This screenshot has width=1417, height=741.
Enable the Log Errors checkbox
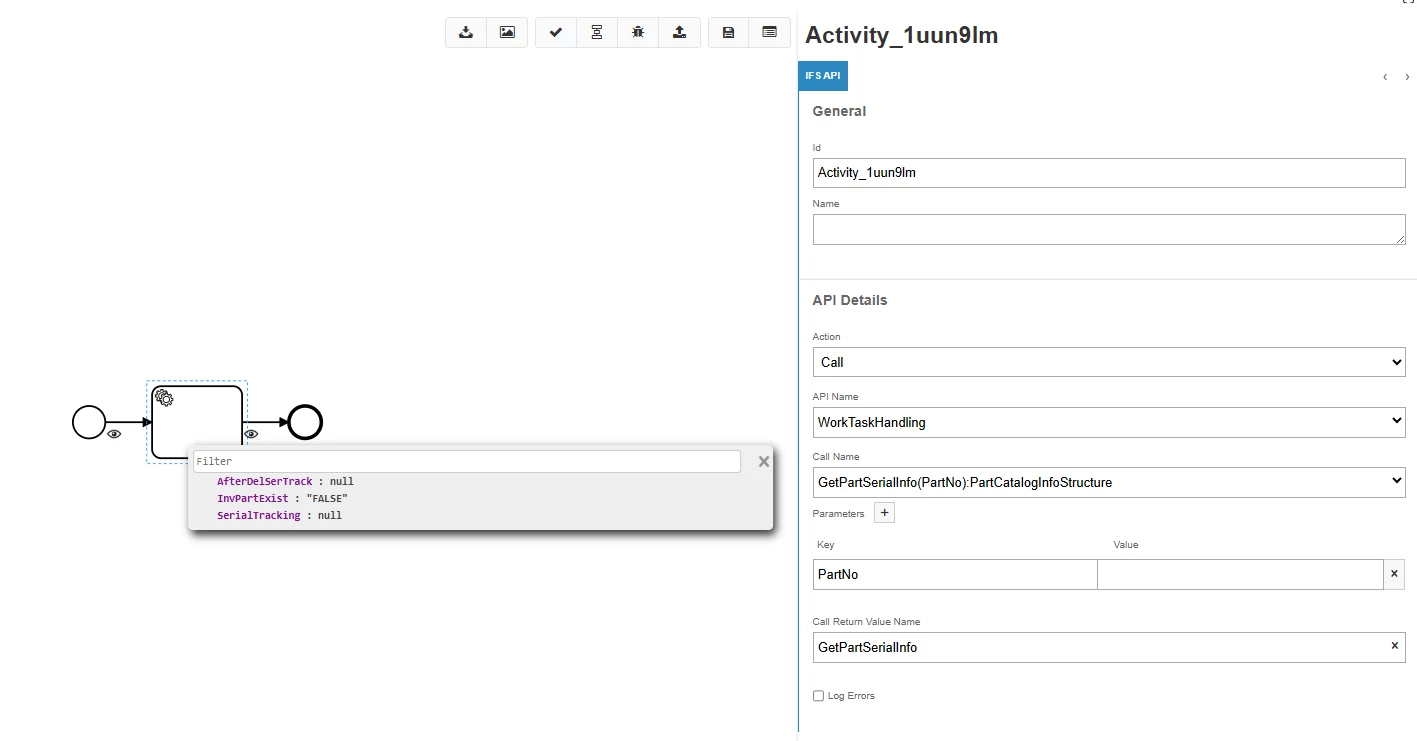tap(818, 696)
